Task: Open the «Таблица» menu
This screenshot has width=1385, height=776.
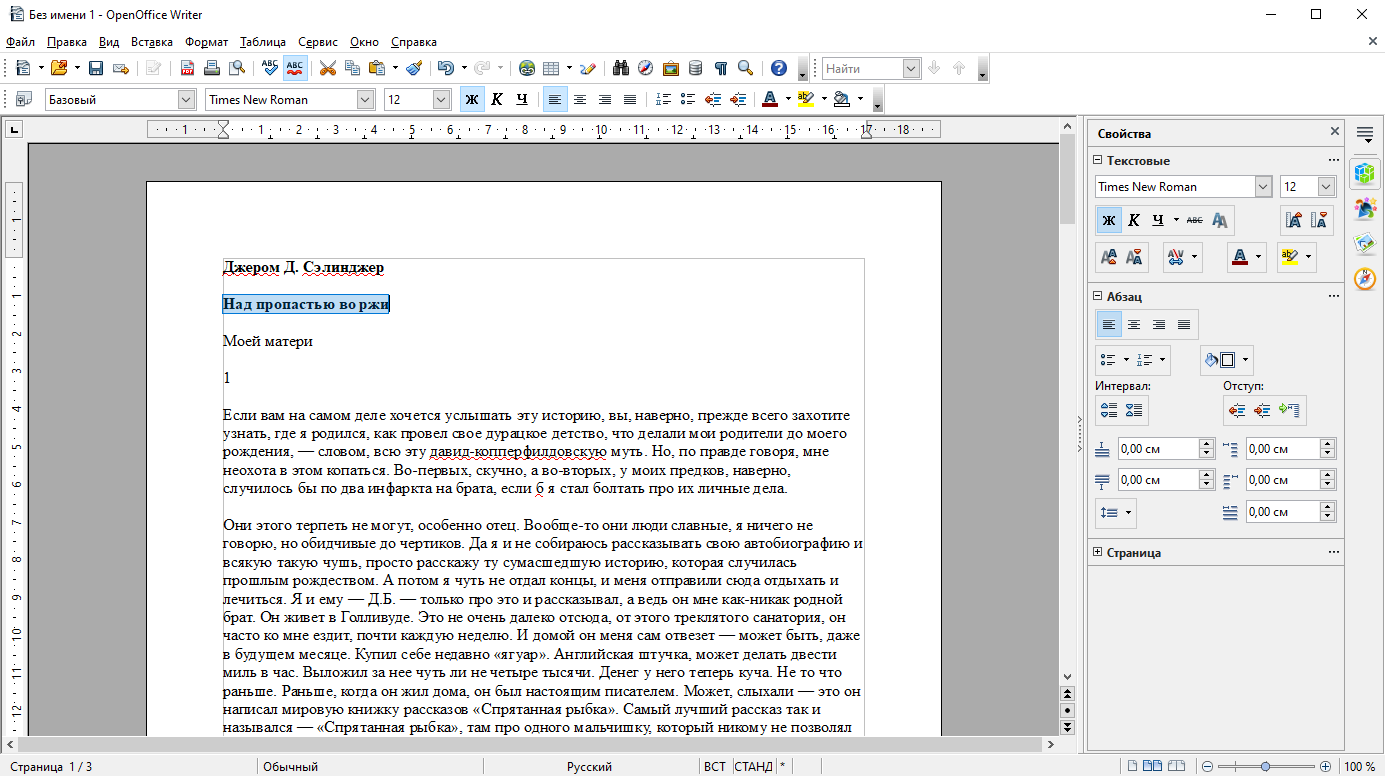Action: 263,42
